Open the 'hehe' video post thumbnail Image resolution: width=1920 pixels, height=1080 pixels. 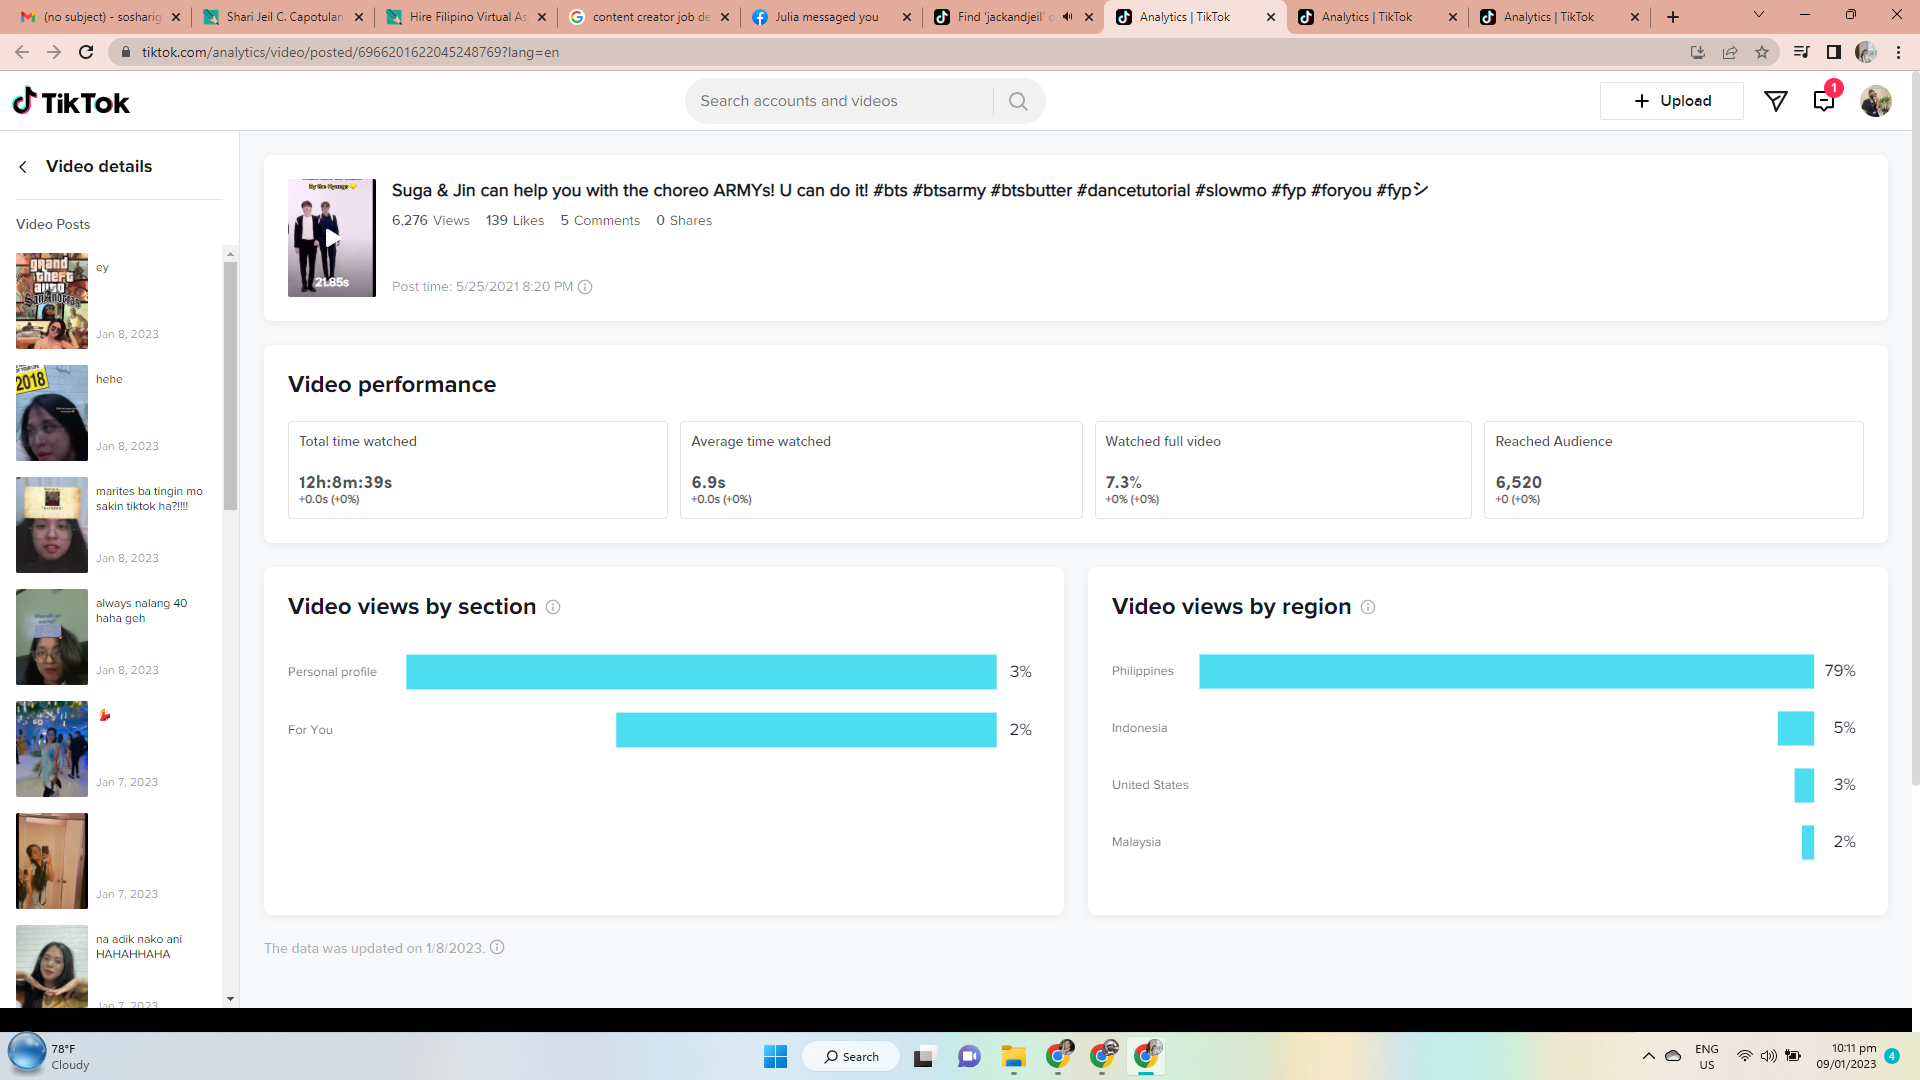click(52, 413)
